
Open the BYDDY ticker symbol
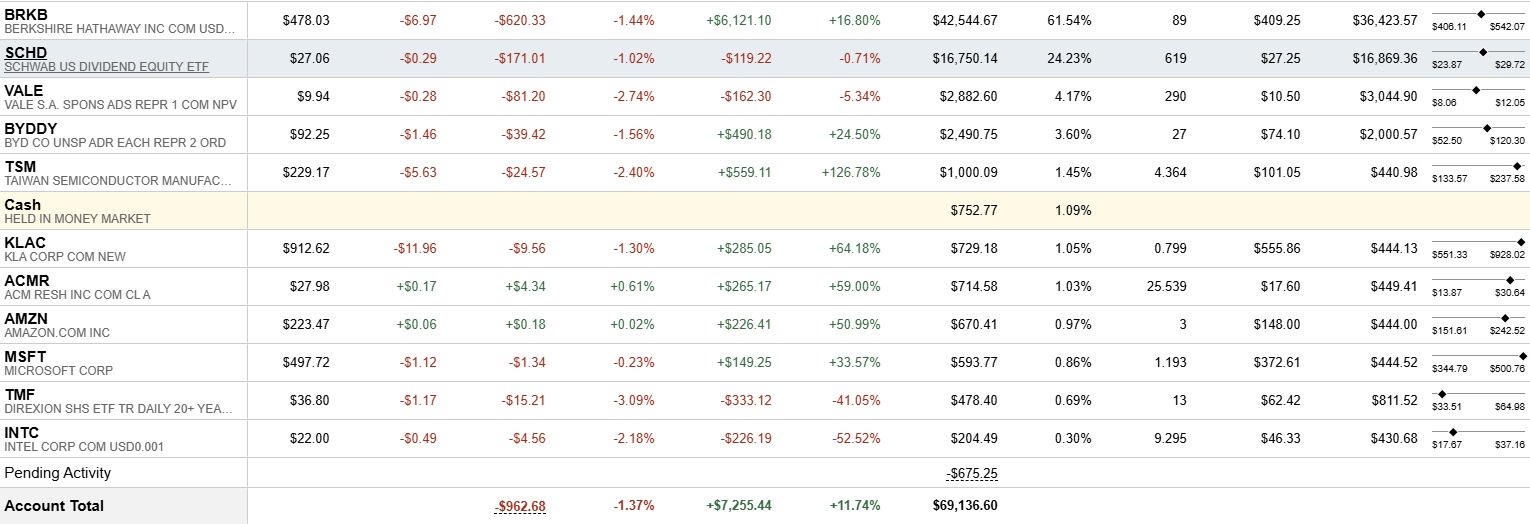pos(31,128)
